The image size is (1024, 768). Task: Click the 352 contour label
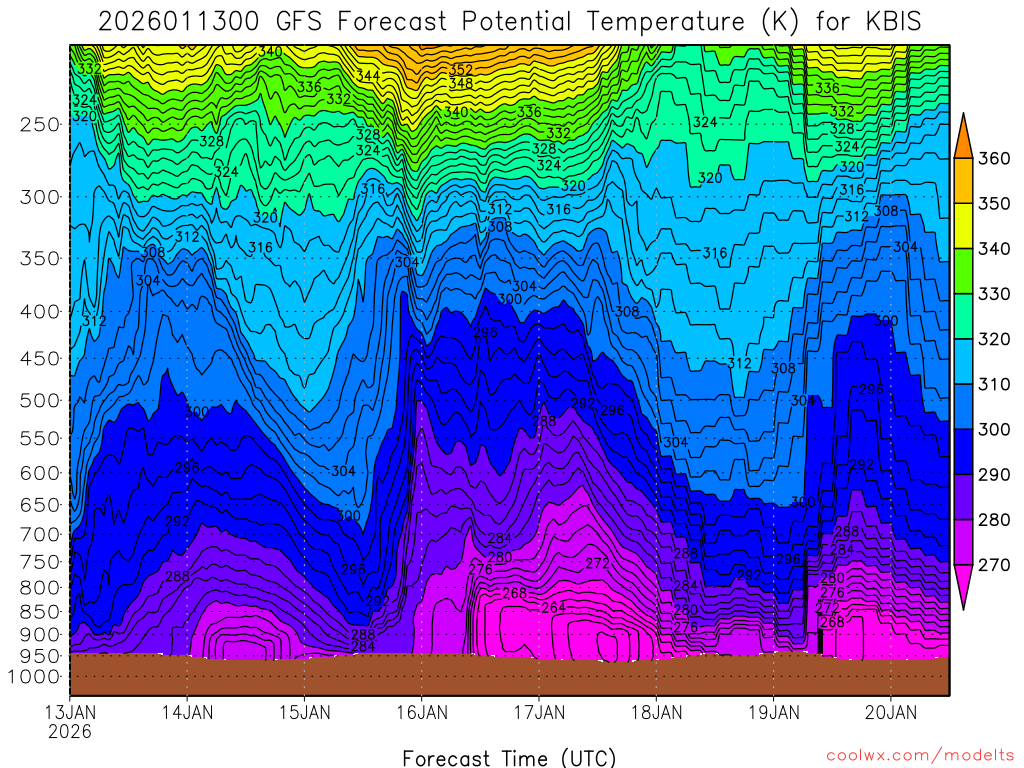[x=460, y=71]
